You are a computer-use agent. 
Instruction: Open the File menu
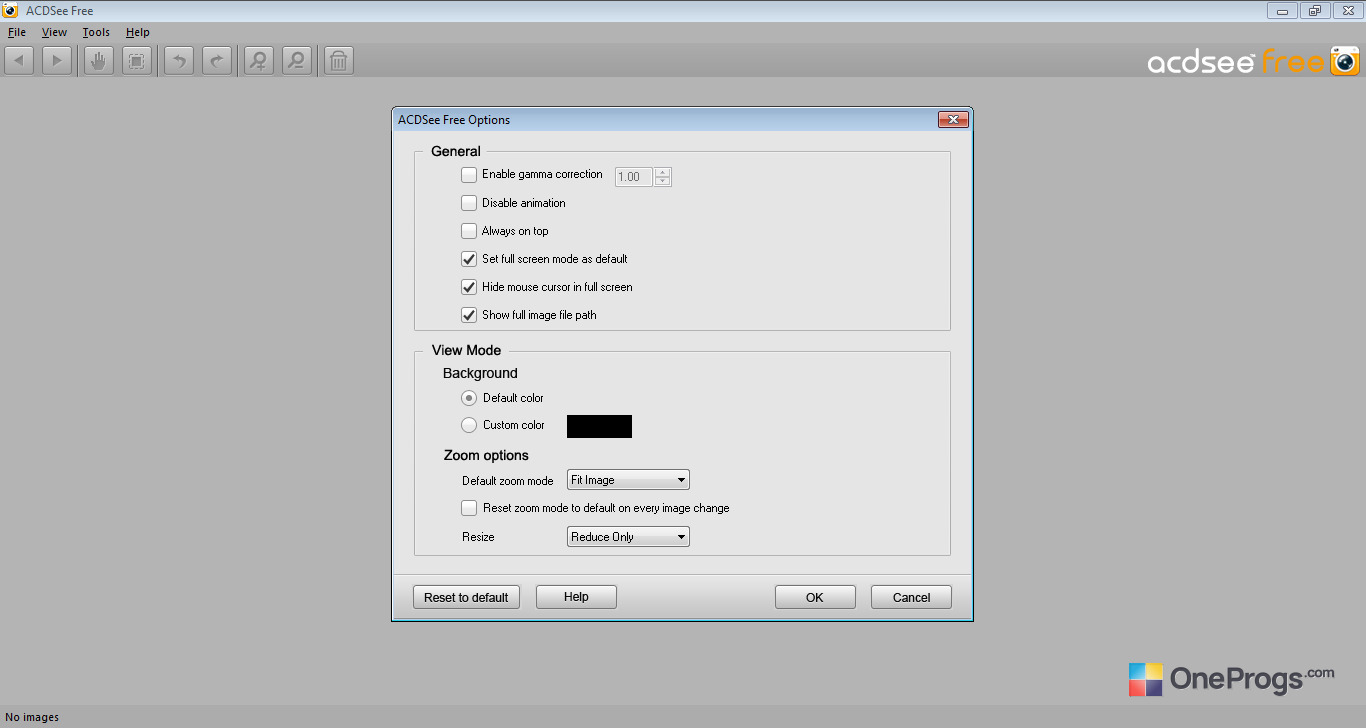click(x=17, y=32)
